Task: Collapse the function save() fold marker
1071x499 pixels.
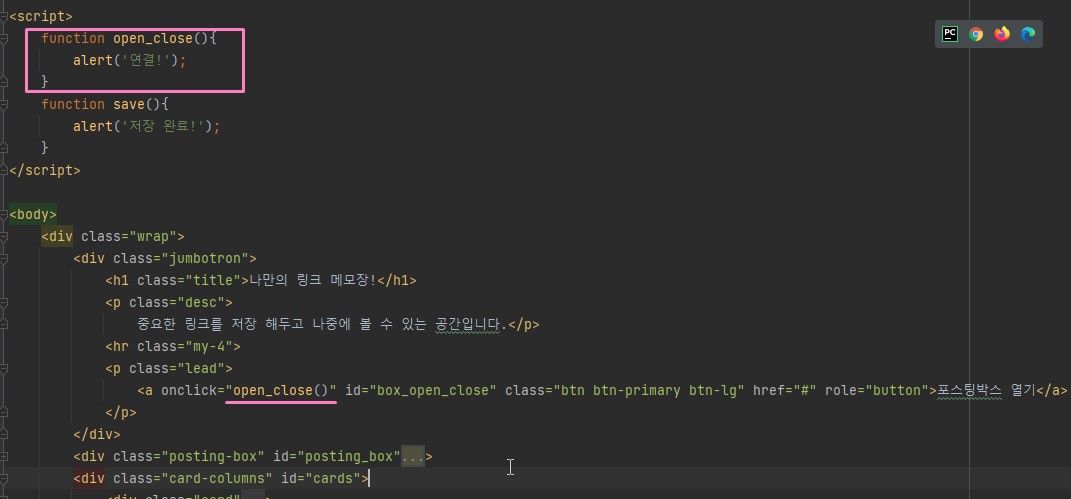Action: coord(3,104)
